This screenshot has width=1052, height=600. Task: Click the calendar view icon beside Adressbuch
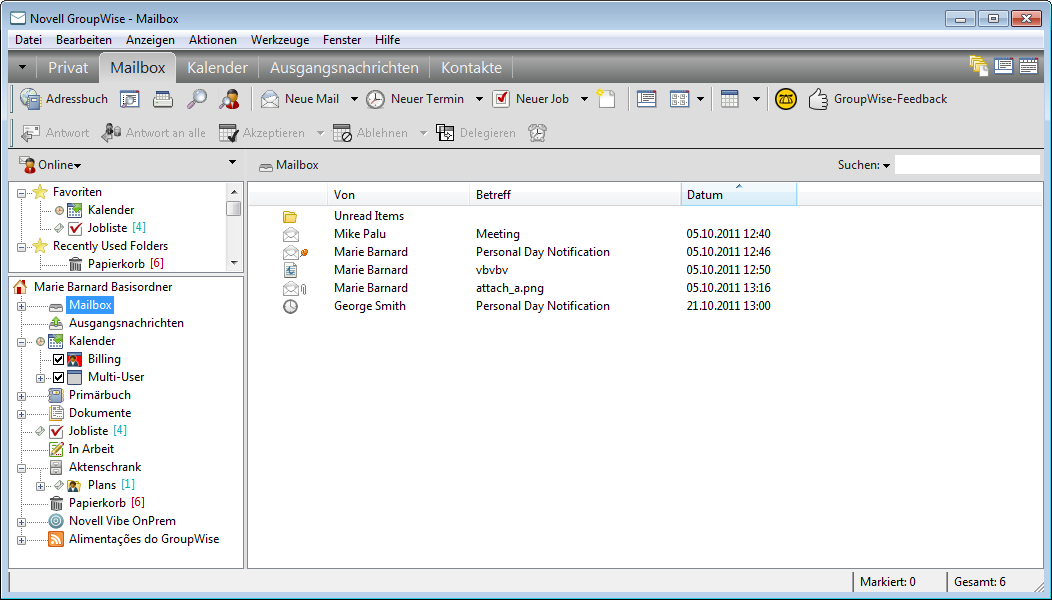[129, 99]
